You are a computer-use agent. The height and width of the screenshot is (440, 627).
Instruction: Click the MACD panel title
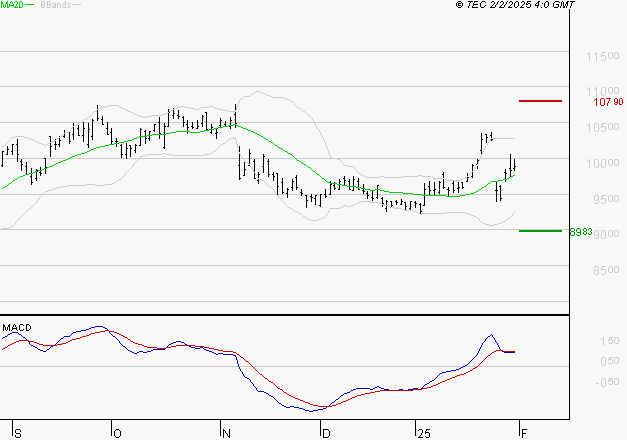[17, 328]
